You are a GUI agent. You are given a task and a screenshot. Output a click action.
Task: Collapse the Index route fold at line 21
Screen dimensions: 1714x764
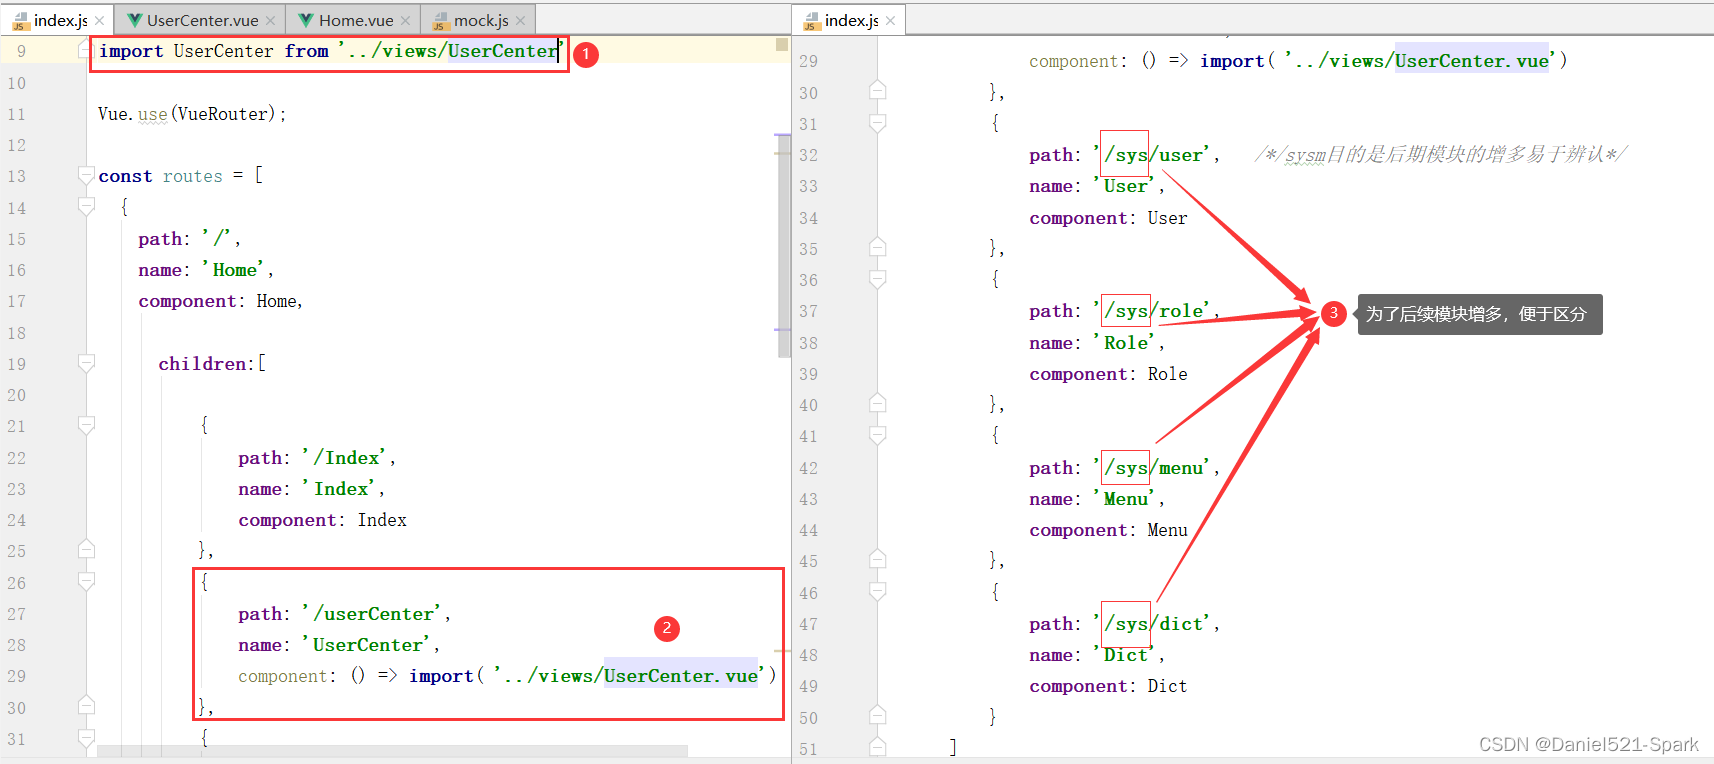point(86,426)
